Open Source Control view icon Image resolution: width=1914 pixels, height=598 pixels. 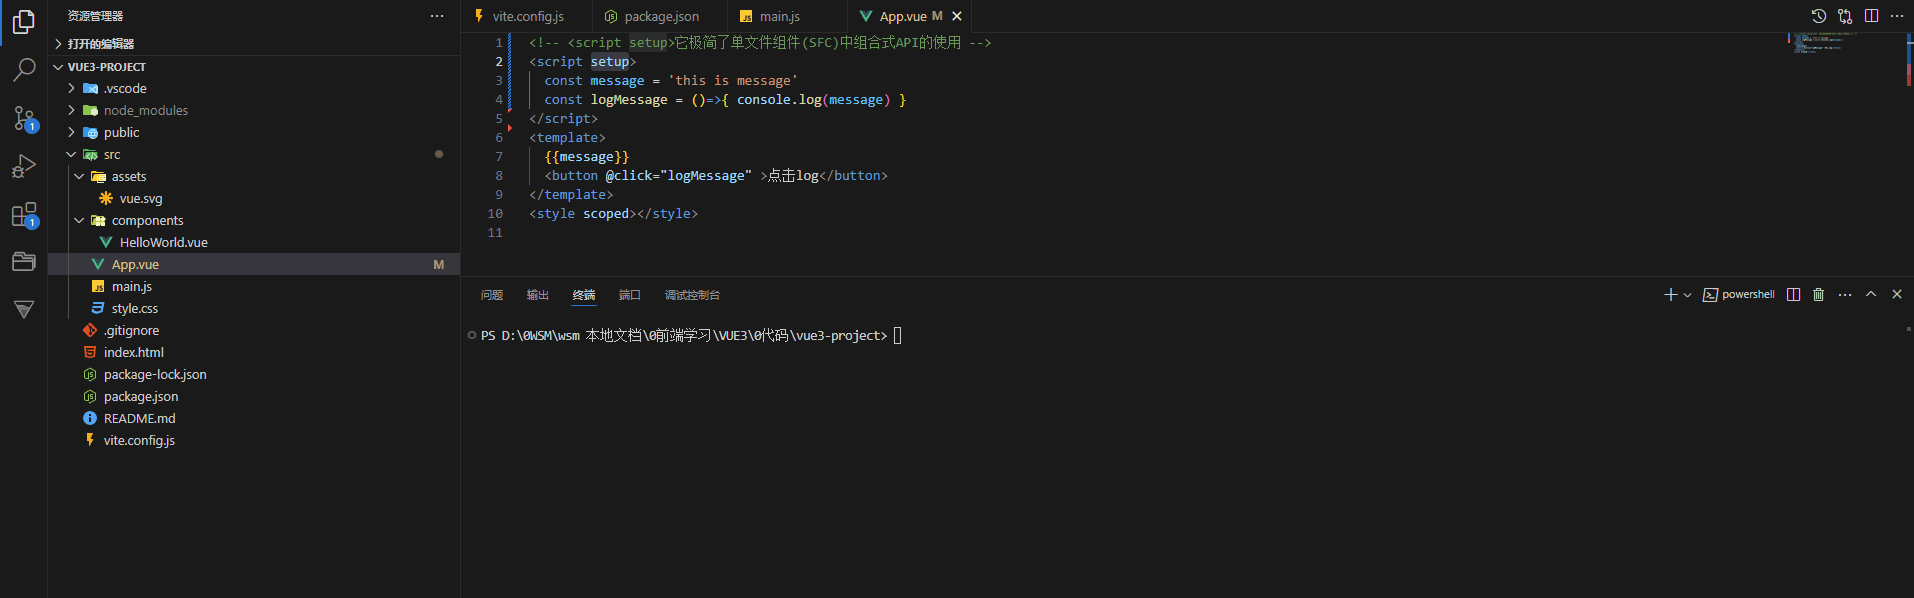24,118
